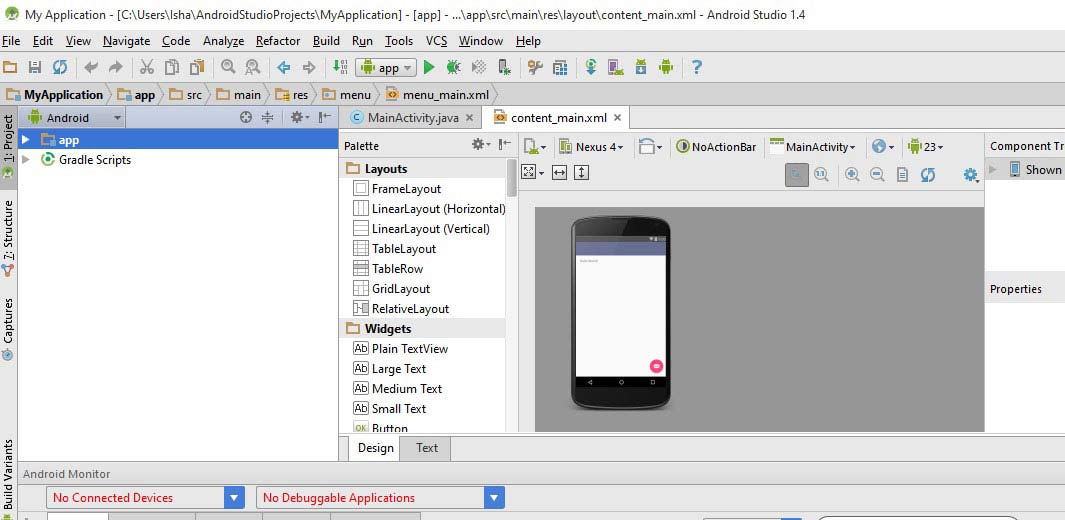1065x520 pixels.
Task: Click the Save All toolbar icon
Action: 35,67
